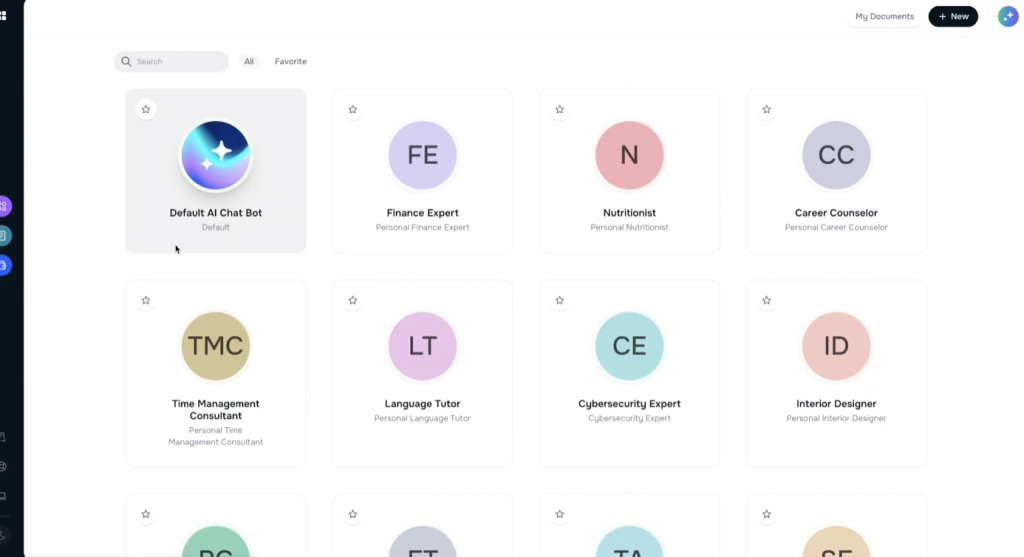Image resolution: width=1024 pixels, height=557 pixels.
Task: Click the sparkle AI icon in top-right corner
Action: click(x=1008, y=16)
